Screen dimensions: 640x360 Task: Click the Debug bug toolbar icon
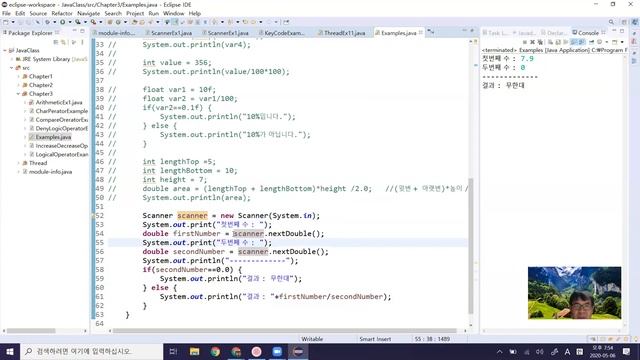(x=47, y=22)
